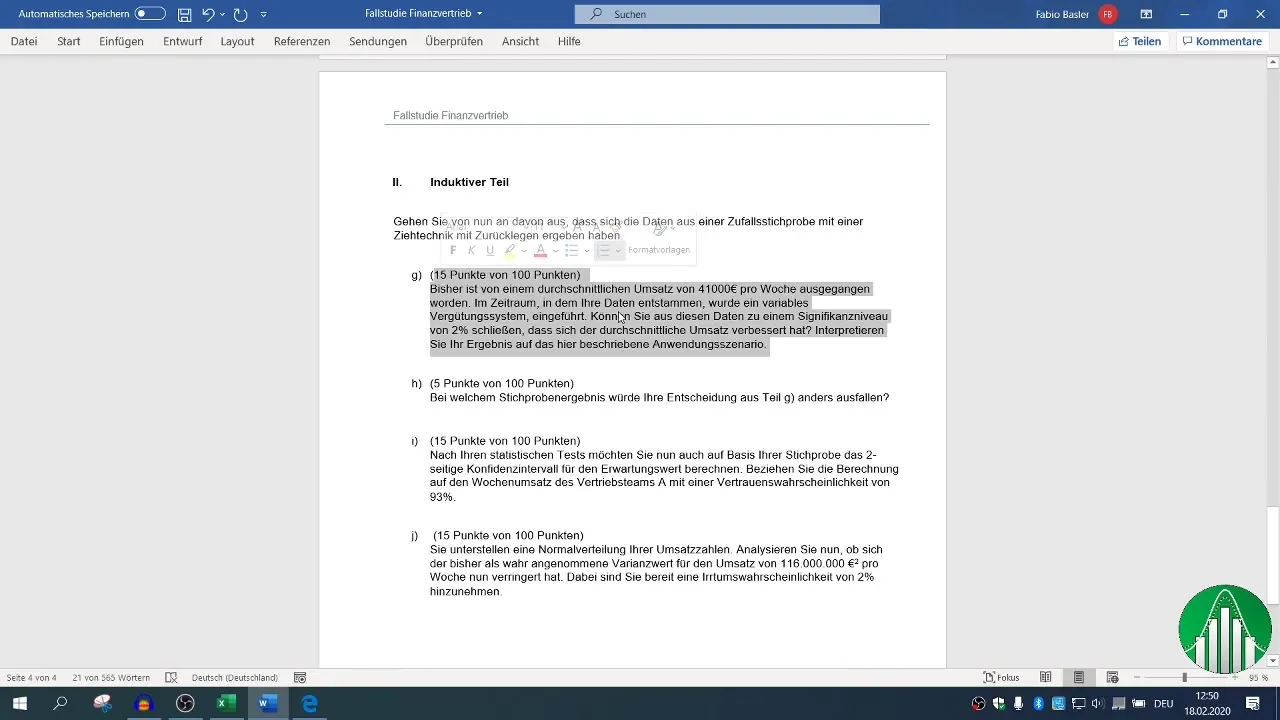Switch to Read Mode view icon
The width and height of the screenshot is (1280, 720).
click(1046, 677)
